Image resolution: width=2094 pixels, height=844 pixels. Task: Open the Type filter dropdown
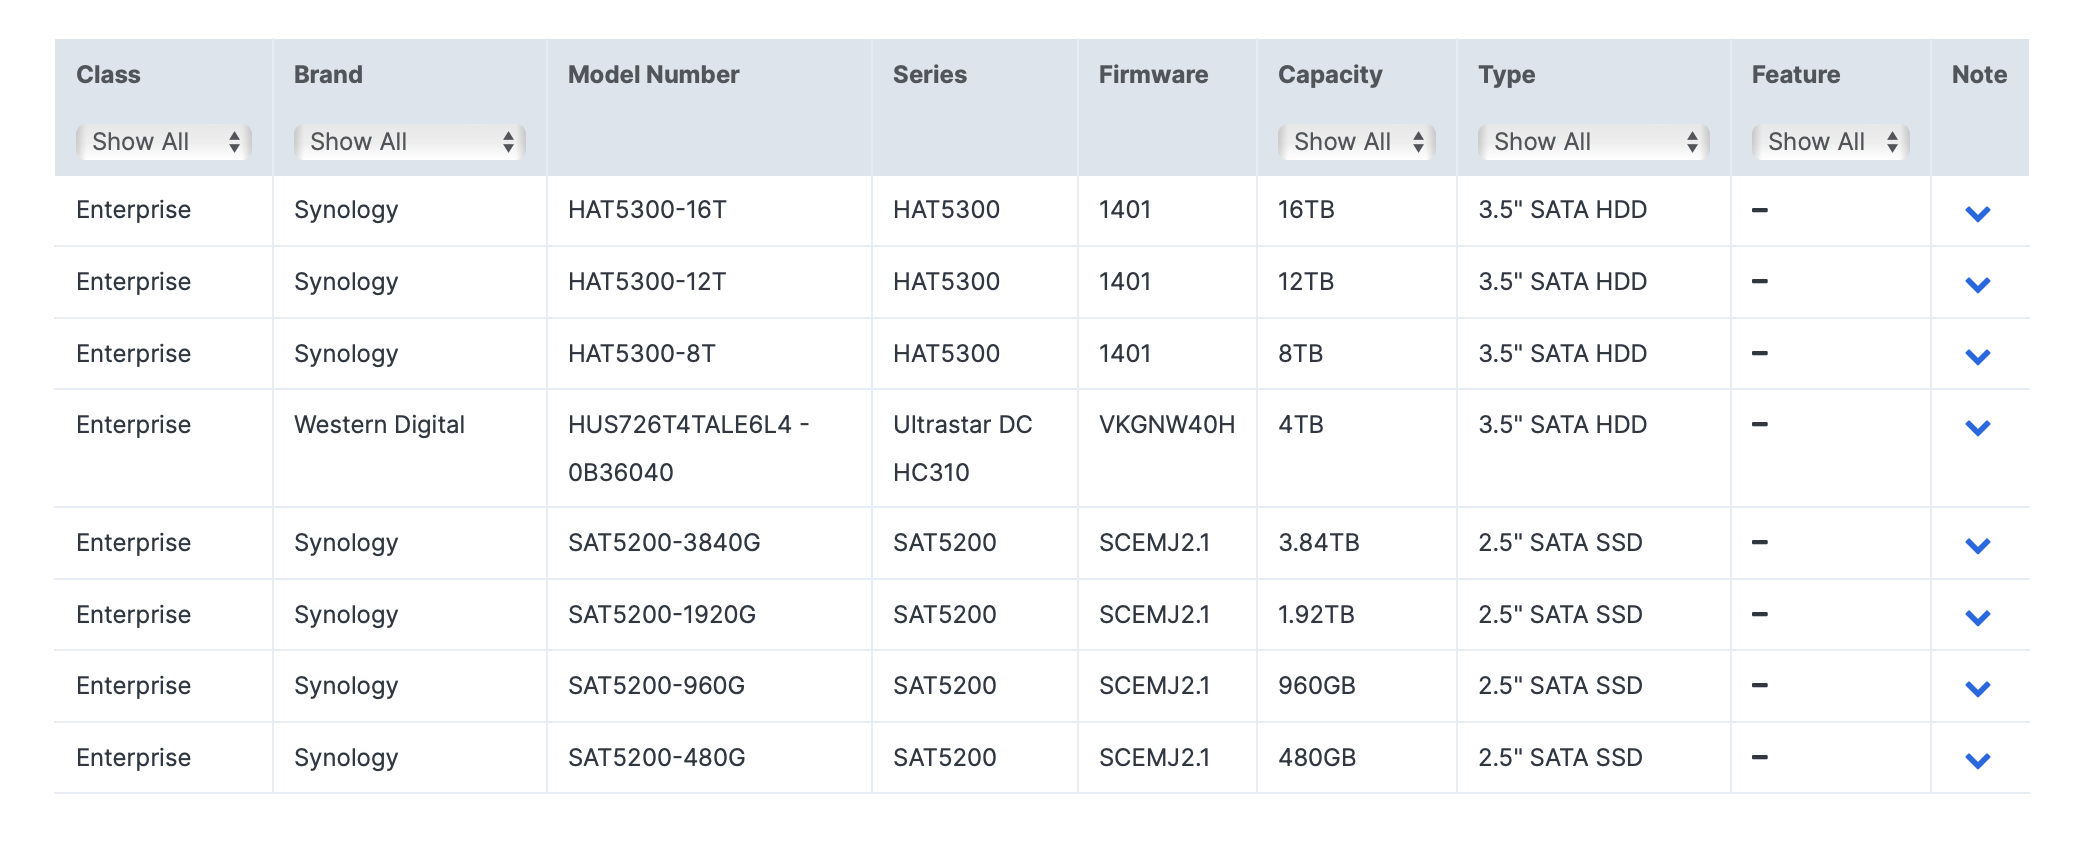click(x=1594, y=142)
